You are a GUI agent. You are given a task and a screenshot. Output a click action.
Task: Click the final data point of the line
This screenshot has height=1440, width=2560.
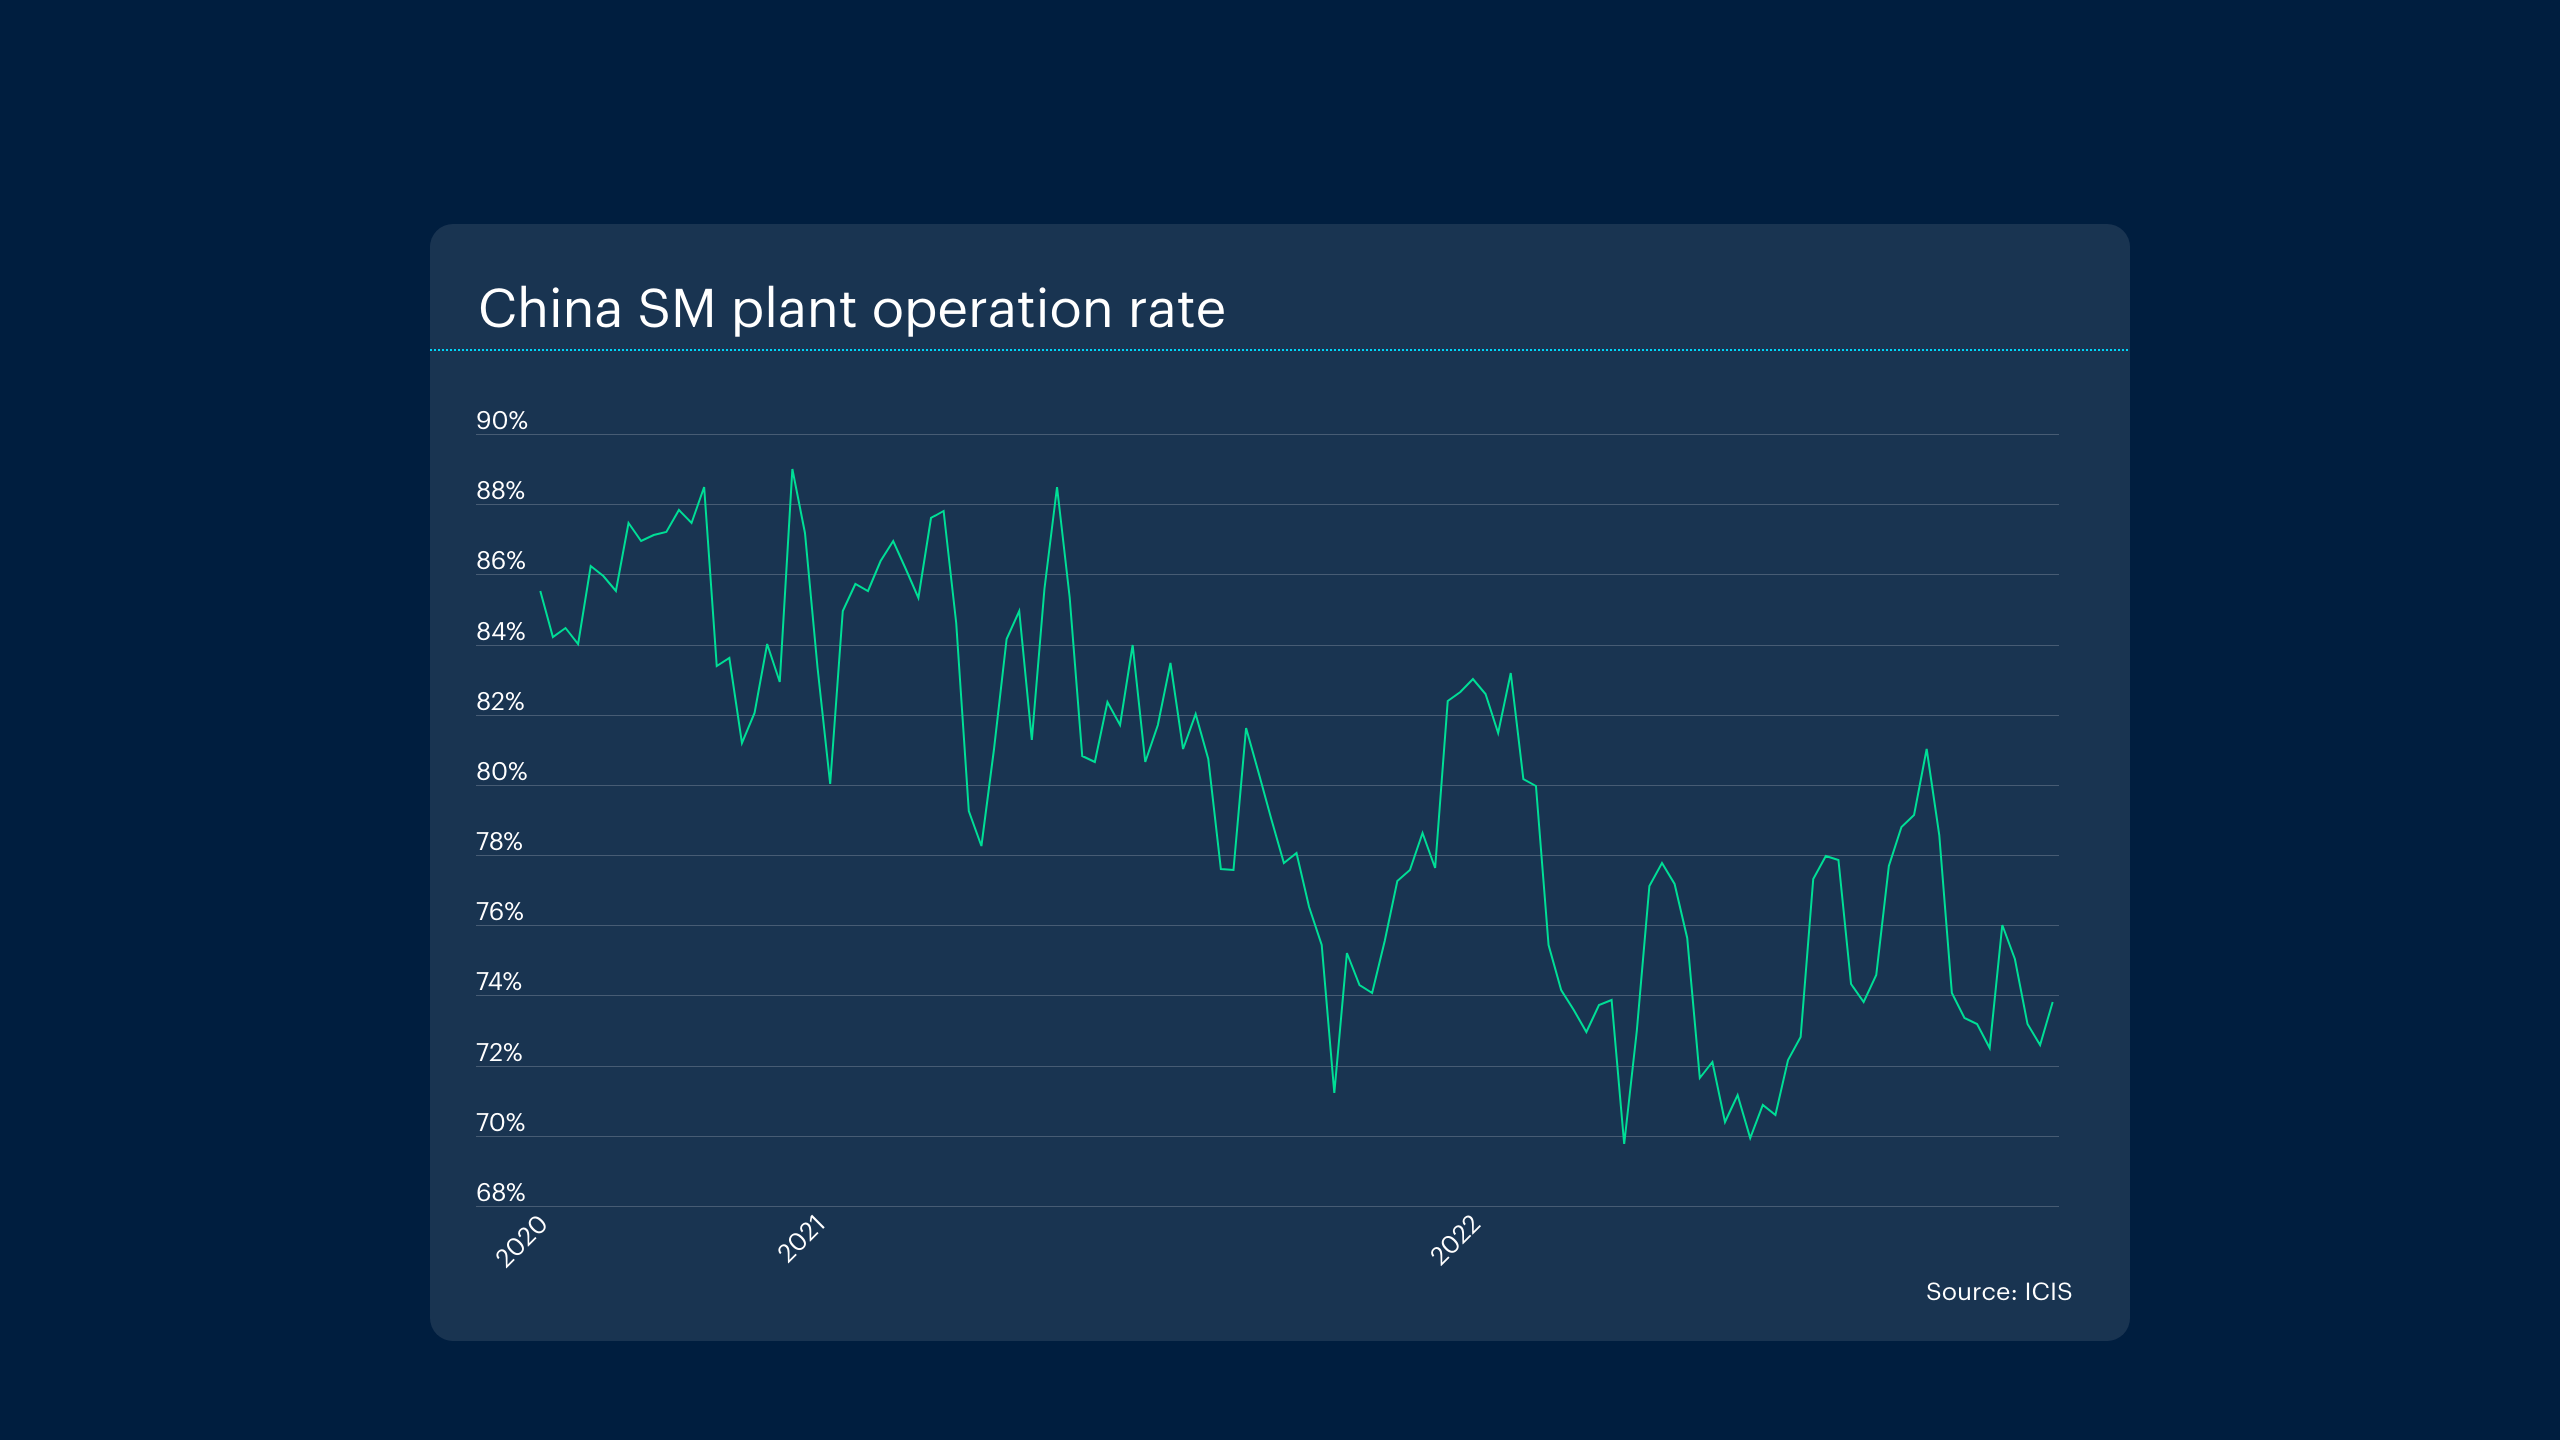click(2052, 1003)
